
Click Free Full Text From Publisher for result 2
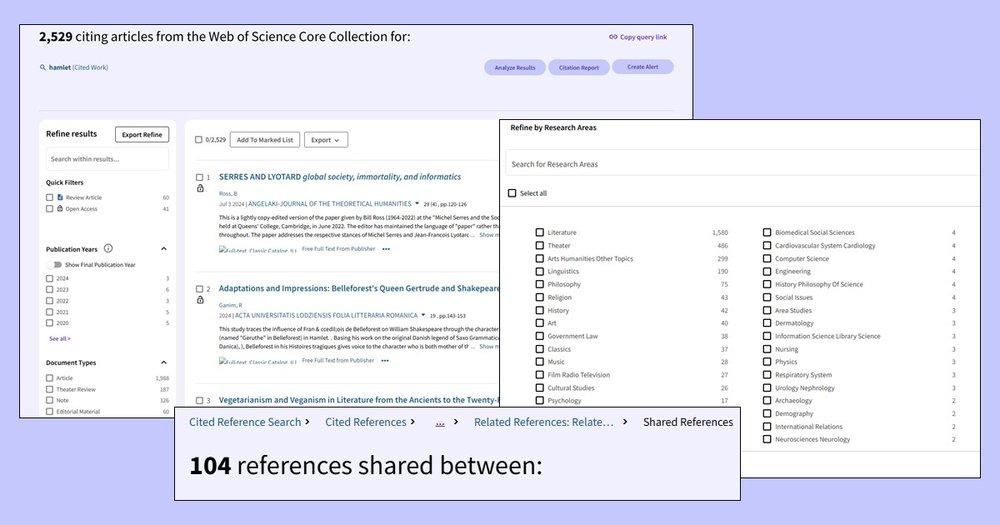pyautogui.click(x=338, y=360)
